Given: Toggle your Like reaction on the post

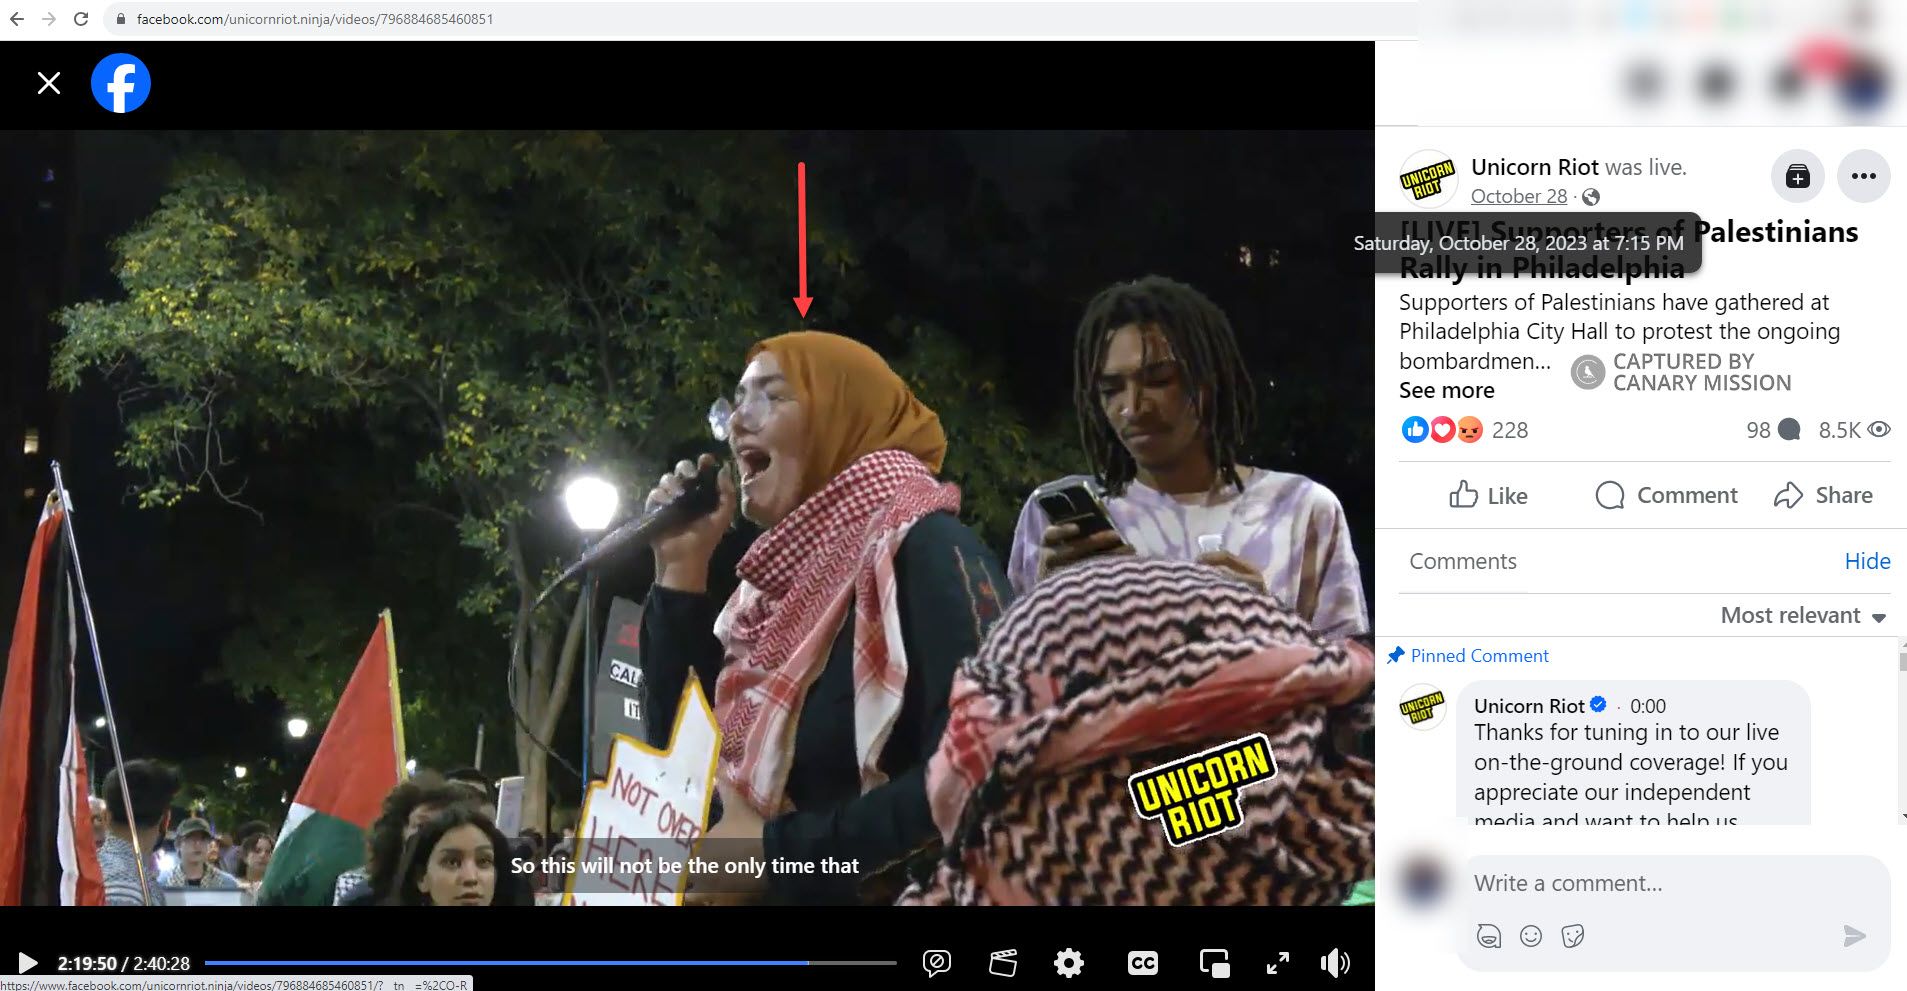Looking at the screenshot, I should click(1487, 495).
